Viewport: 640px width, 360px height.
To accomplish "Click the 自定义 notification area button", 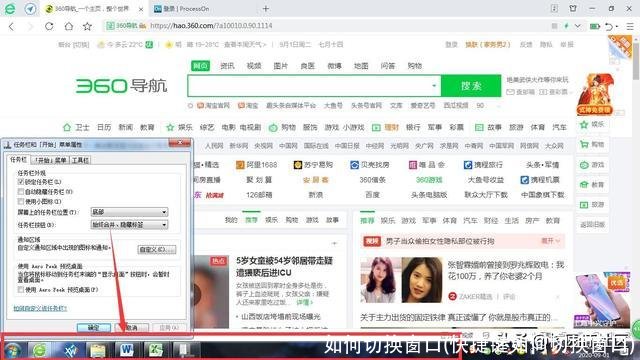I will (x=157, y=249).
